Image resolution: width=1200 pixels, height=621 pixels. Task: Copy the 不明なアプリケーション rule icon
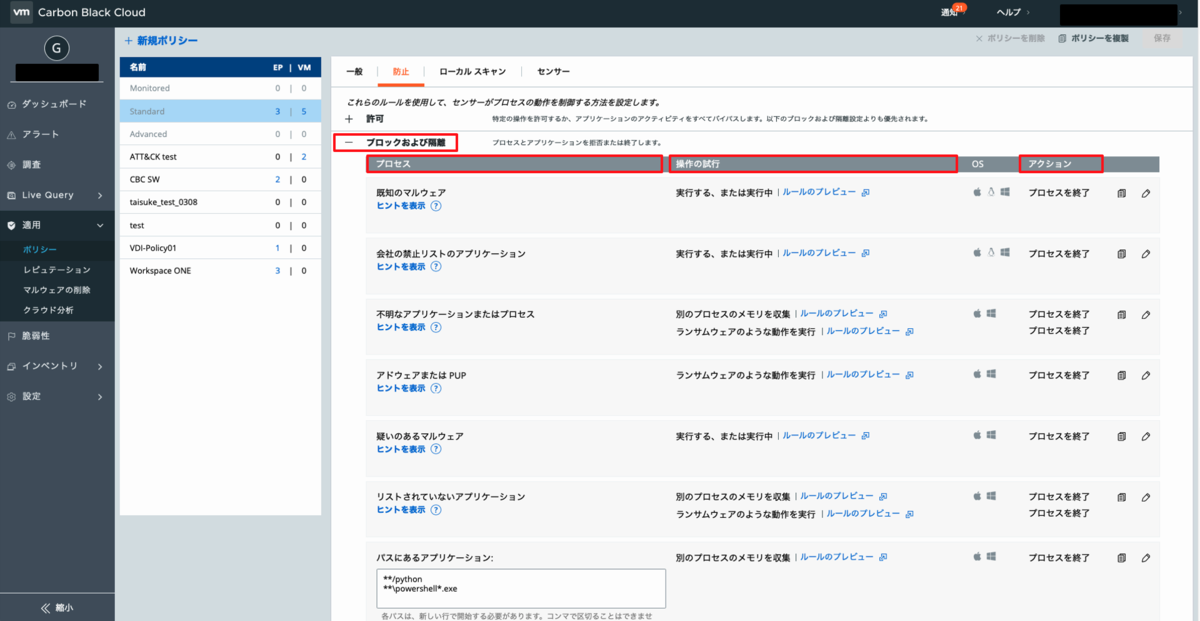(x=1122, y=314)
